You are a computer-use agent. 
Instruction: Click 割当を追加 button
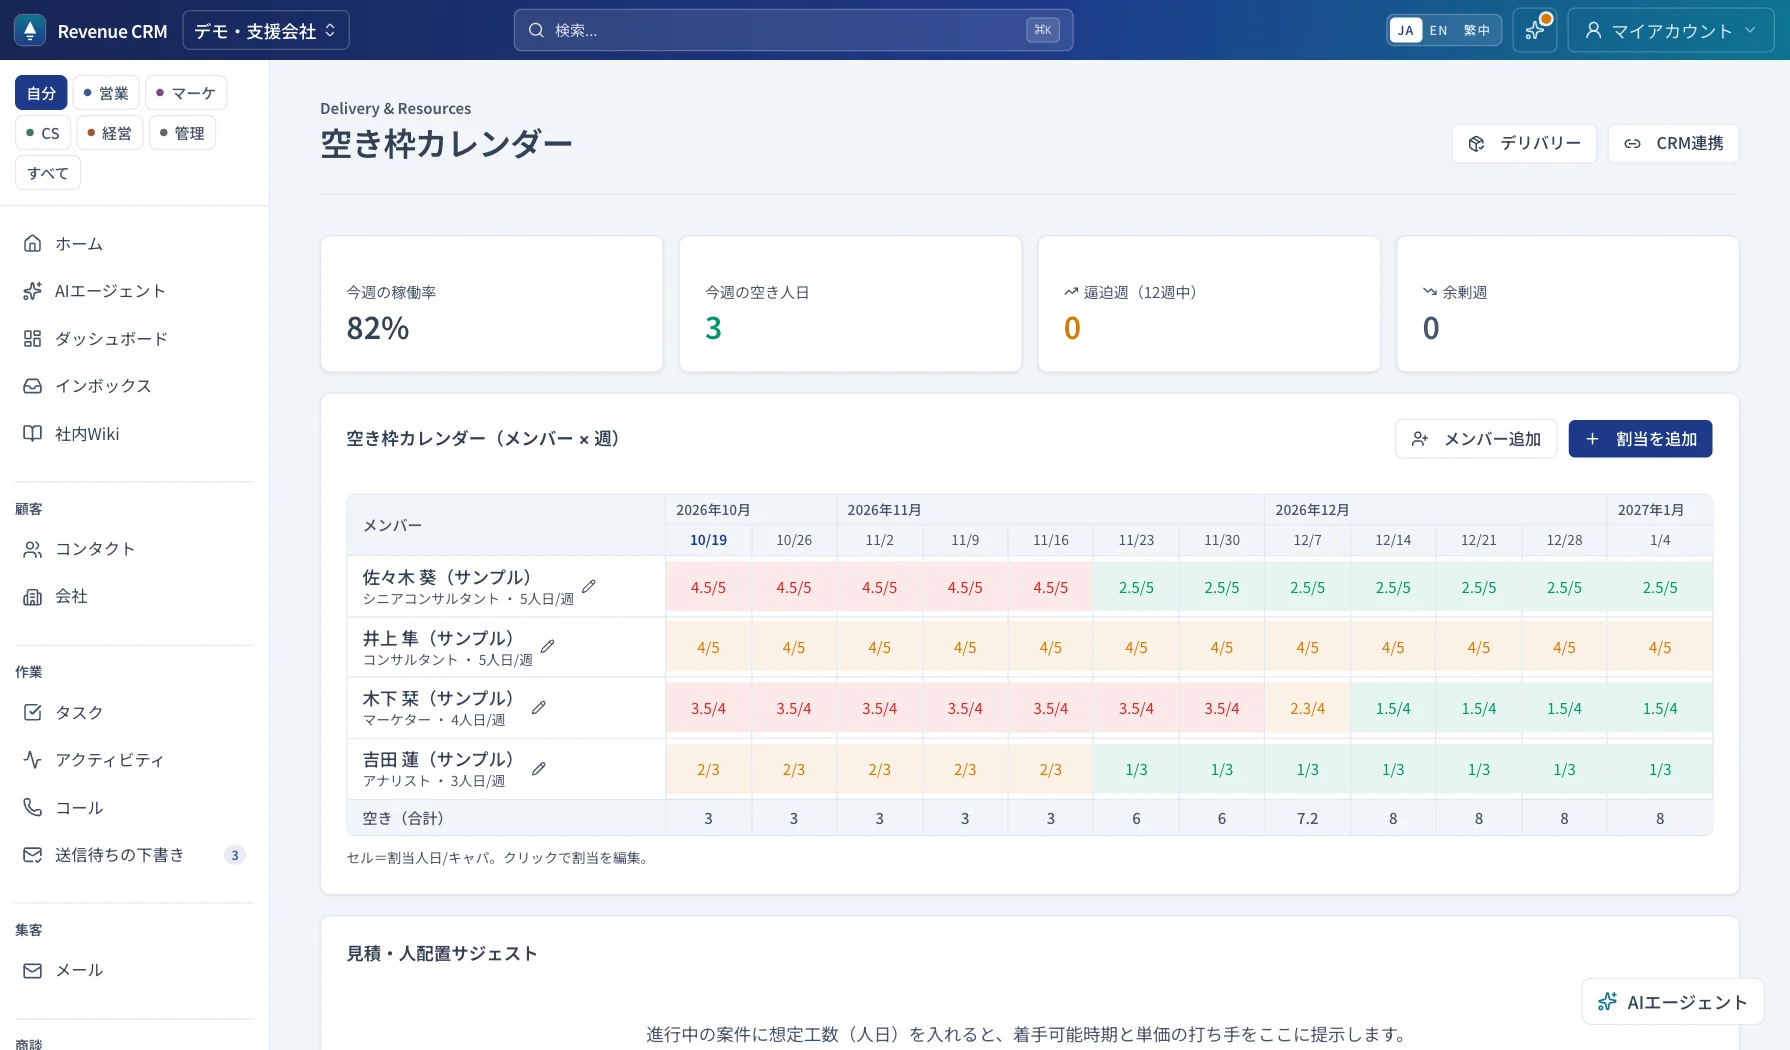point(1640,439)
